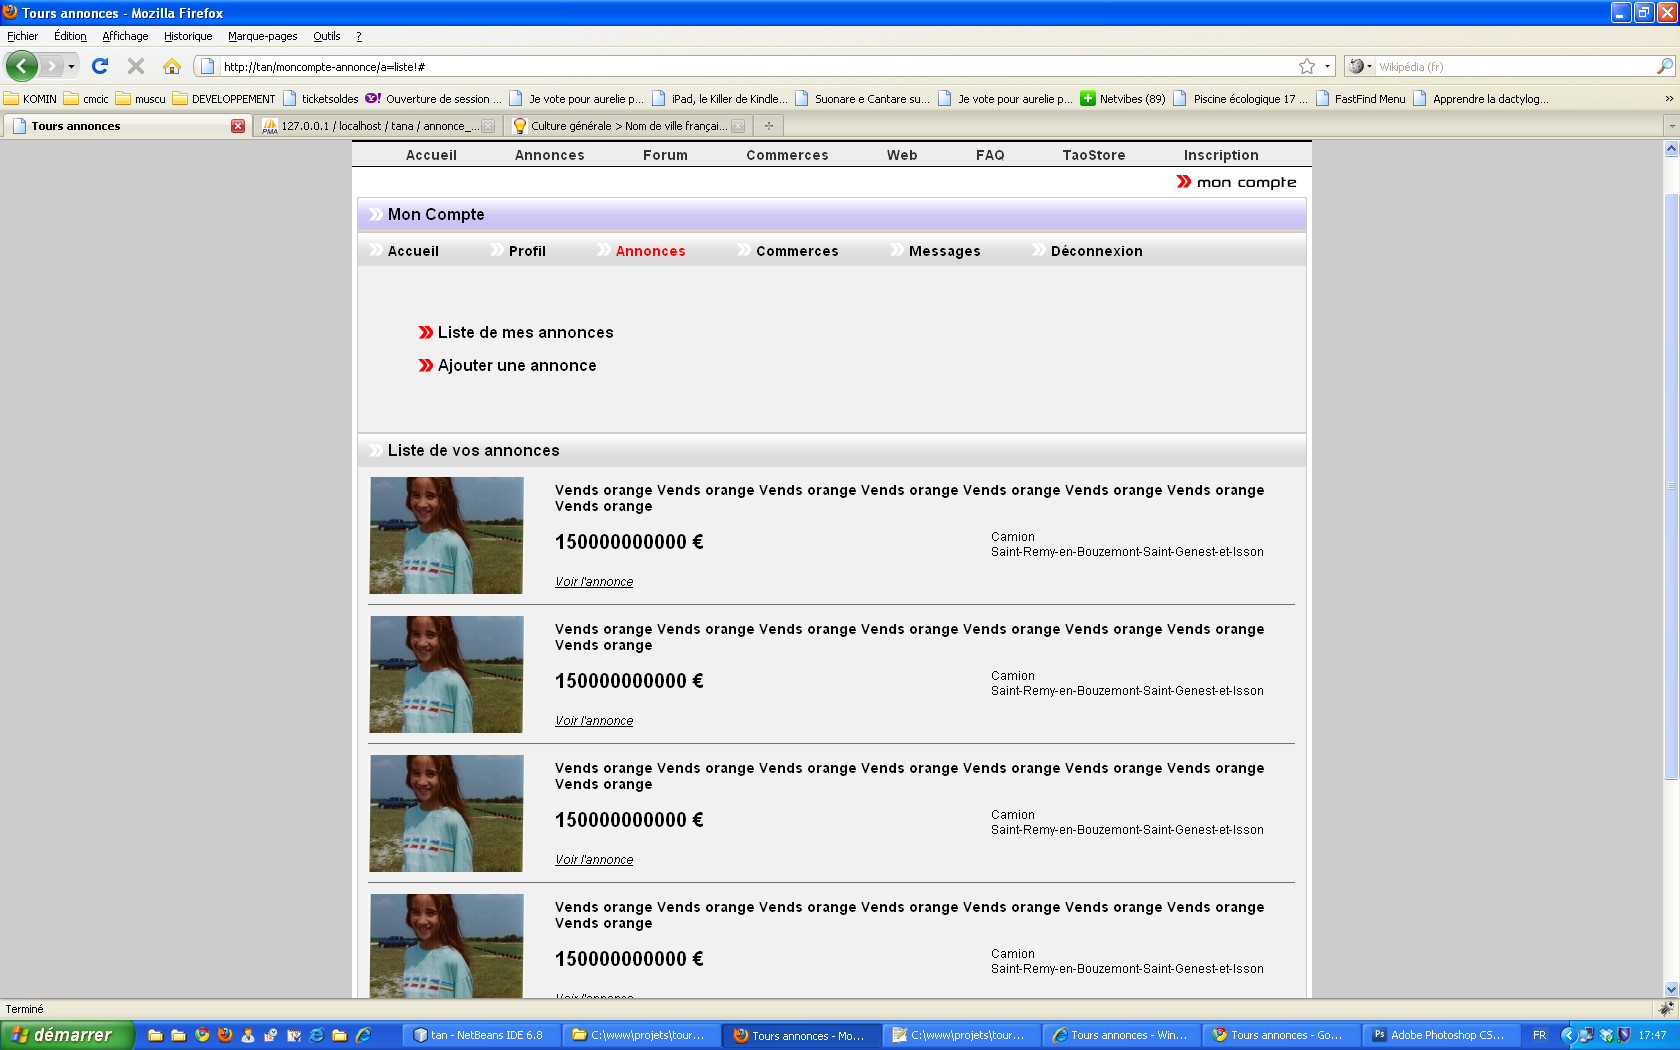Switch to the 127.0.0.1 localhost tab
The height and width of the screenshot is (1050, 1680).
click(x=378, y=126)
